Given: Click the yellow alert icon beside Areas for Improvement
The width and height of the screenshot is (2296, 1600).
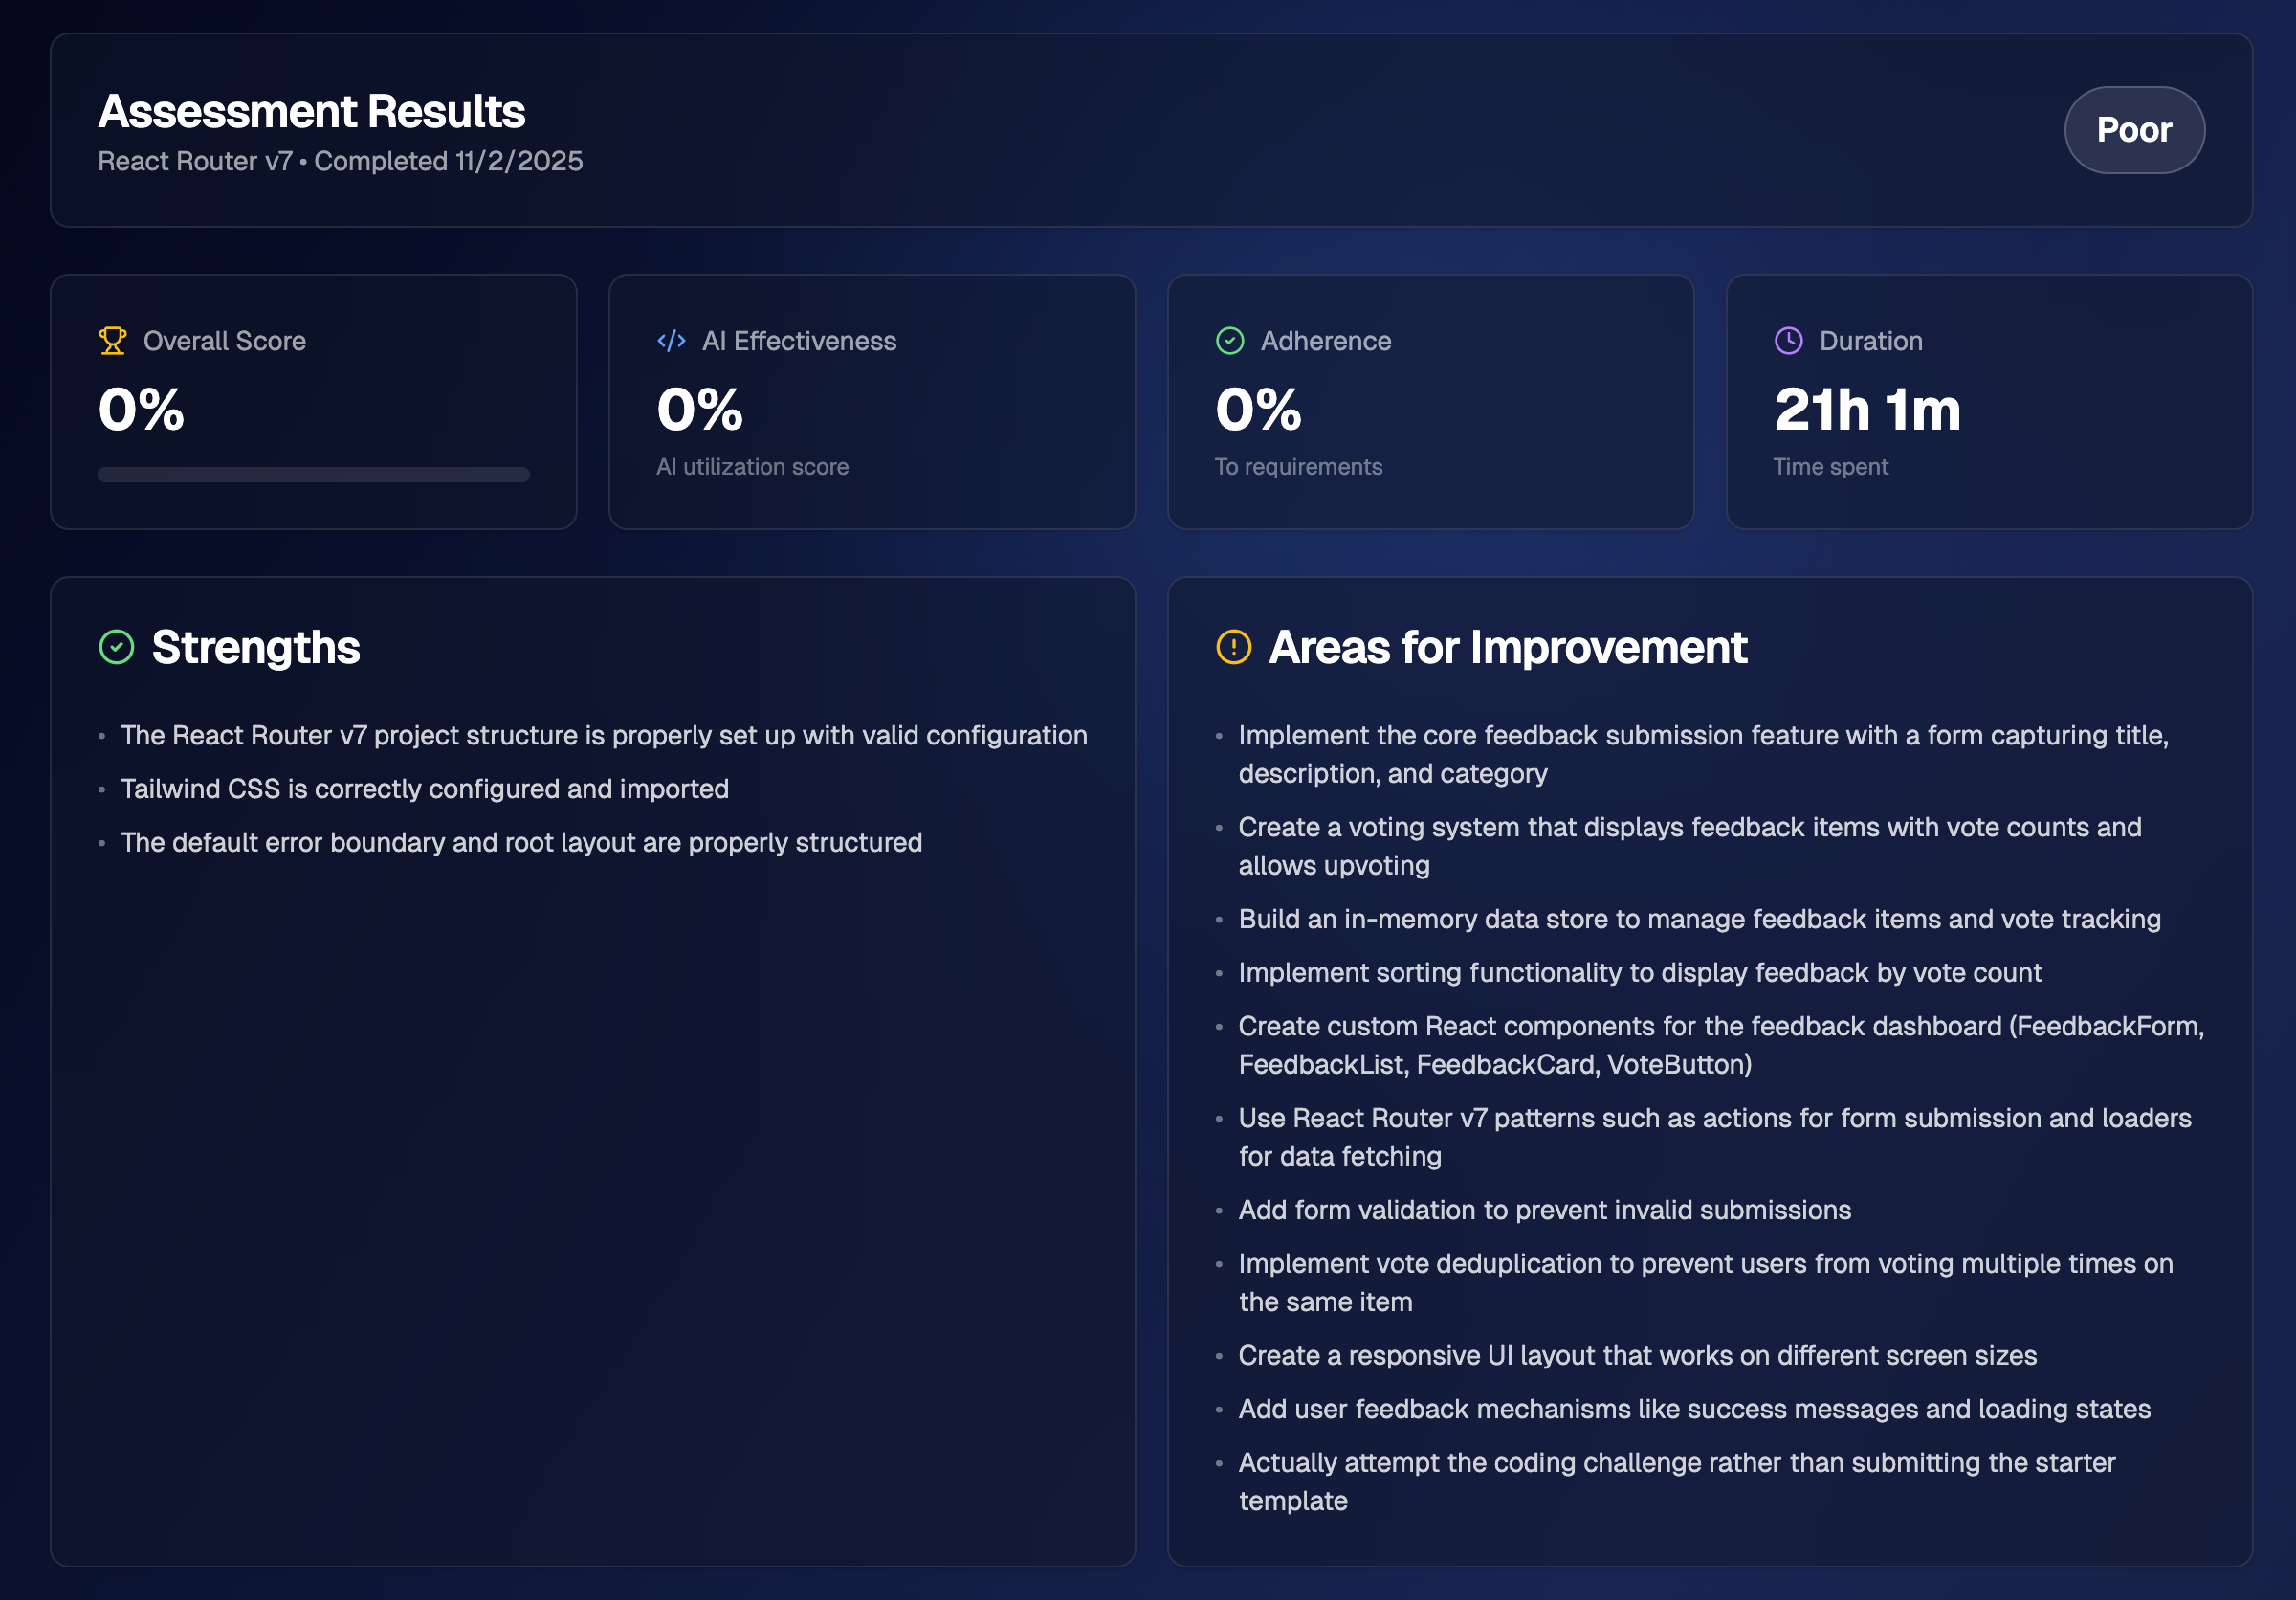Looking at the screenshot, I should 1234,647.
